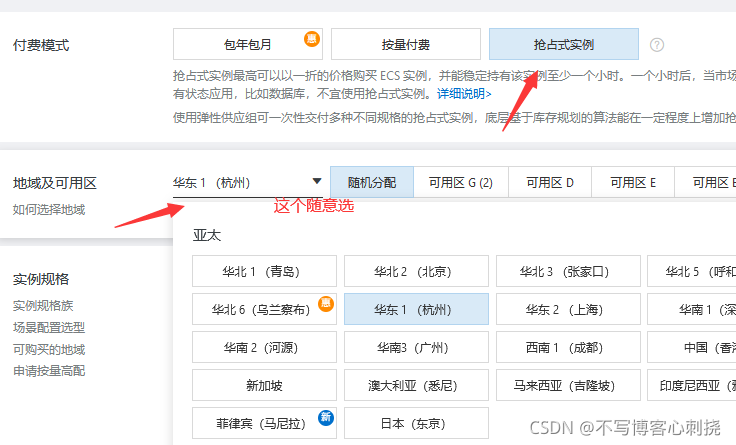The width and height of the screenshot is (736, 445).
Task: Open 可购买的地域 link
Action: 49,349
